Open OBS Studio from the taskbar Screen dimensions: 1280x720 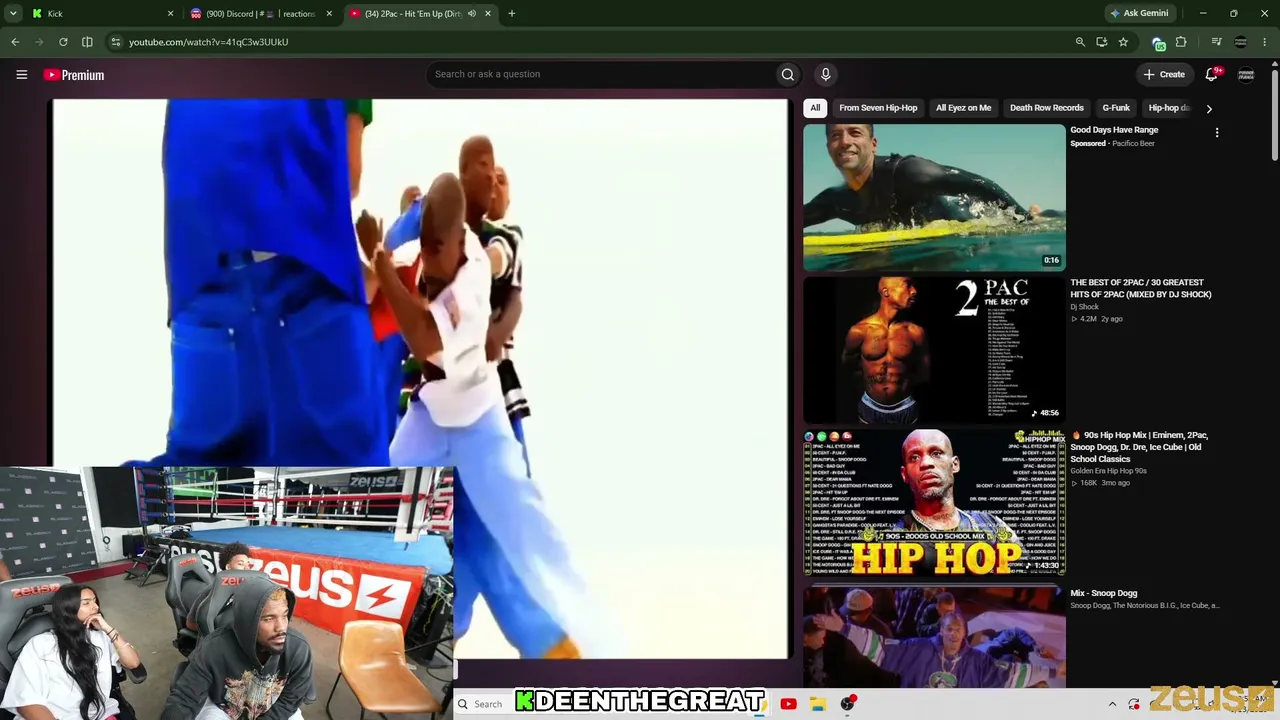pos(848,704)
